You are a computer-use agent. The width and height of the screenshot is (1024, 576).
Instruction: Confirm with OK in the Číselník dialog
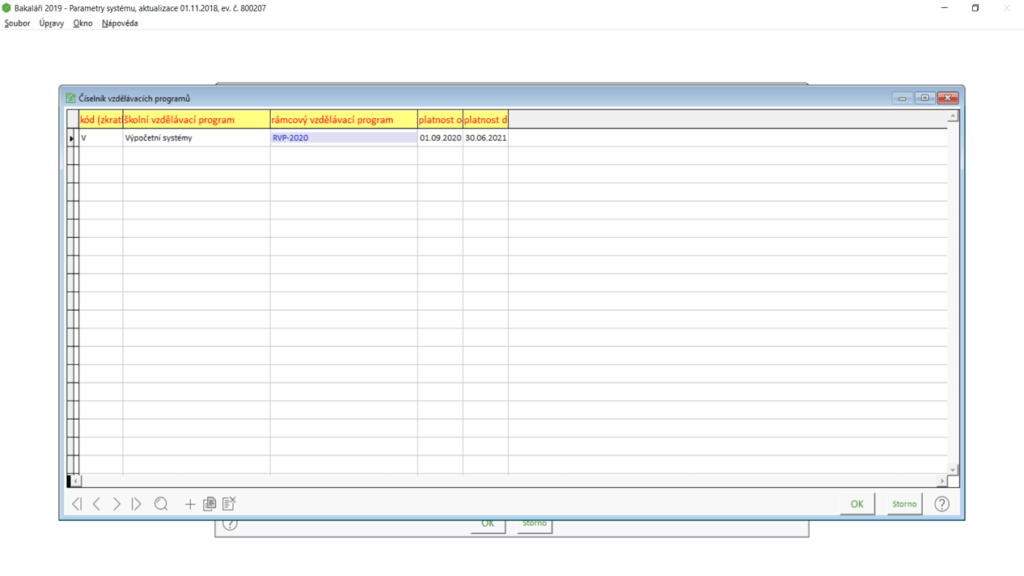tap(857, 504)
